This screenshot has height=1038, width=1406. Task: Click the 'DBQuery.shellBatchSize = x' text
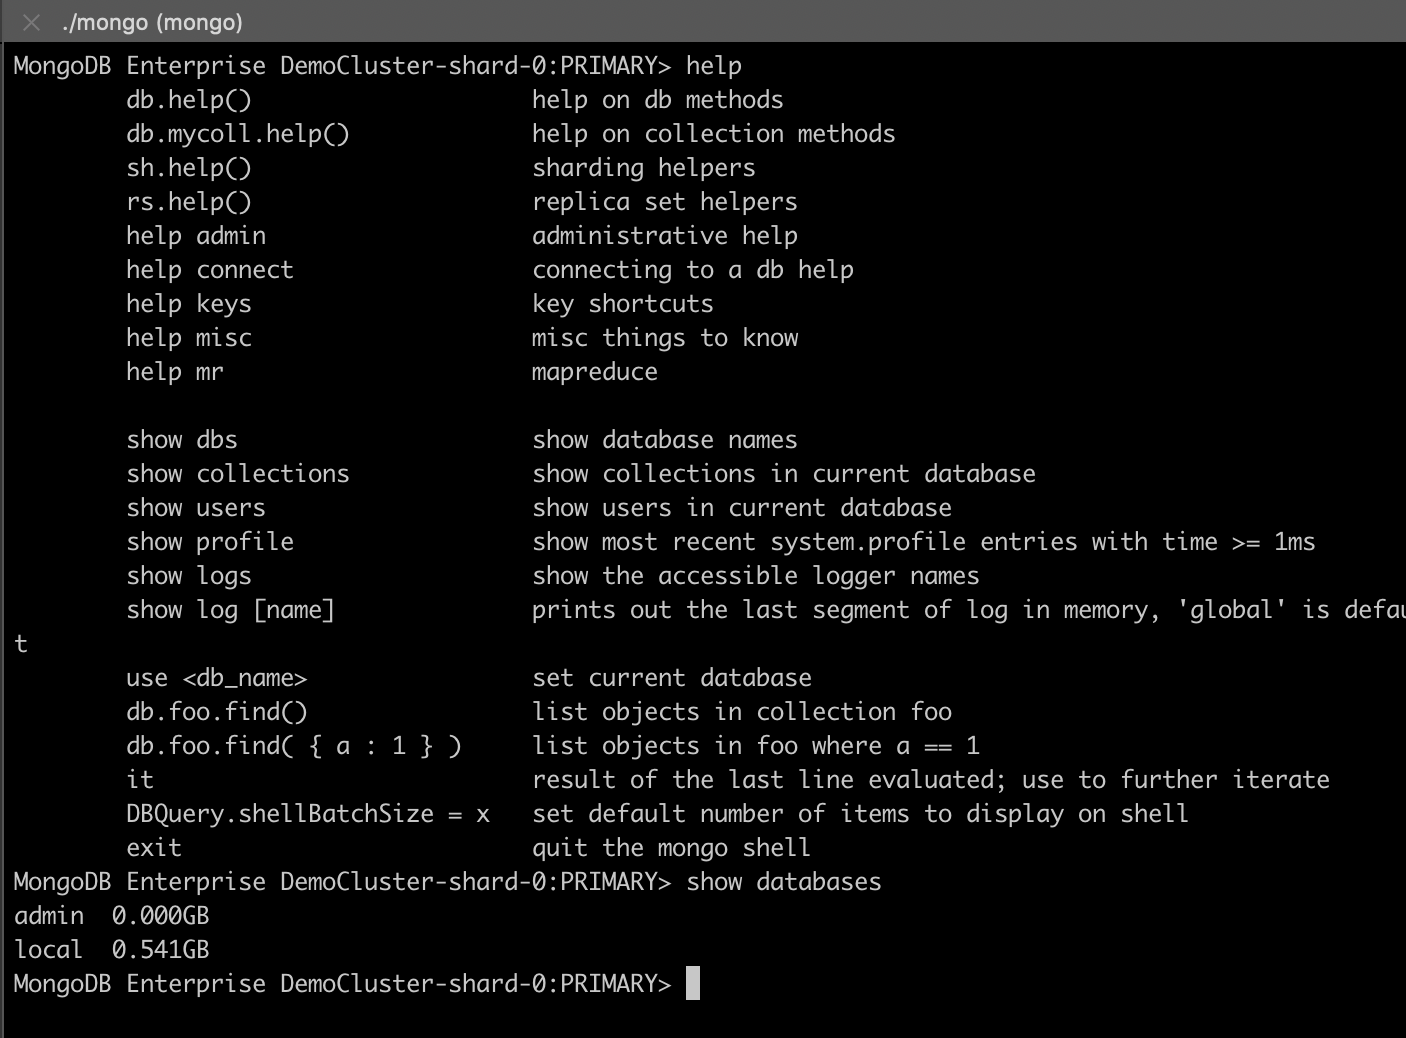308,814
